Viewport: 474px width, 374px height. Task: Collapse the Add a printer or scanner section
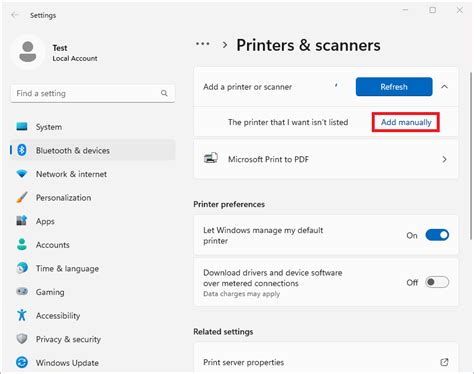click(x=444, y=87)
